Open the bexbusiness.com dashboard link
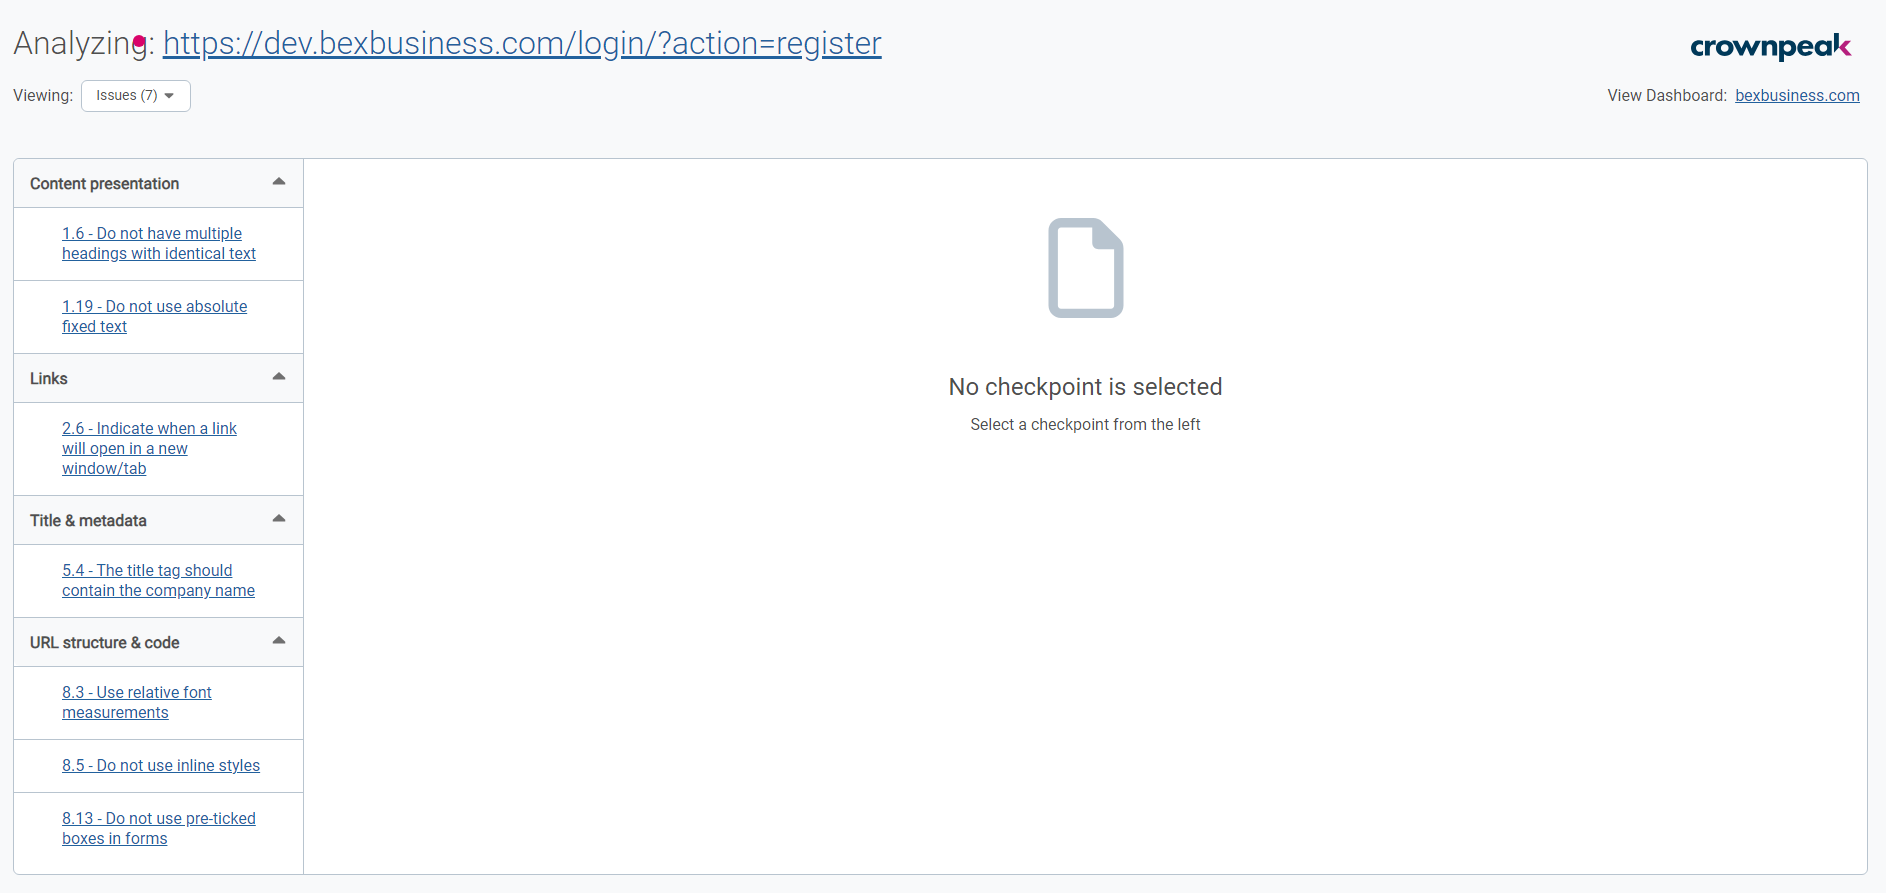1886x893 pixels. pyautogui.click(x=1796, y=96)
